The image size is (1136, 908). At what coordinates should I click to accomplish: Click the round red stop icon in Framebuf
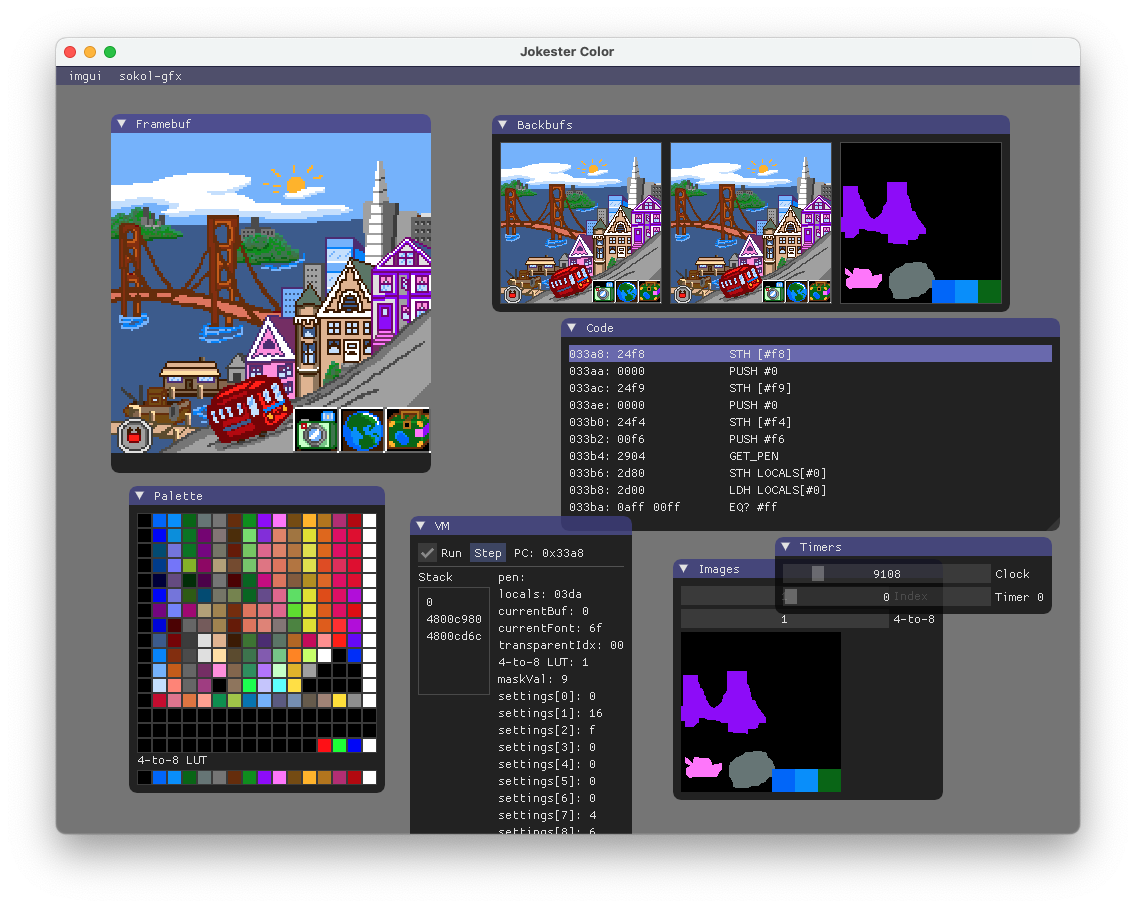tap(134, 436)
